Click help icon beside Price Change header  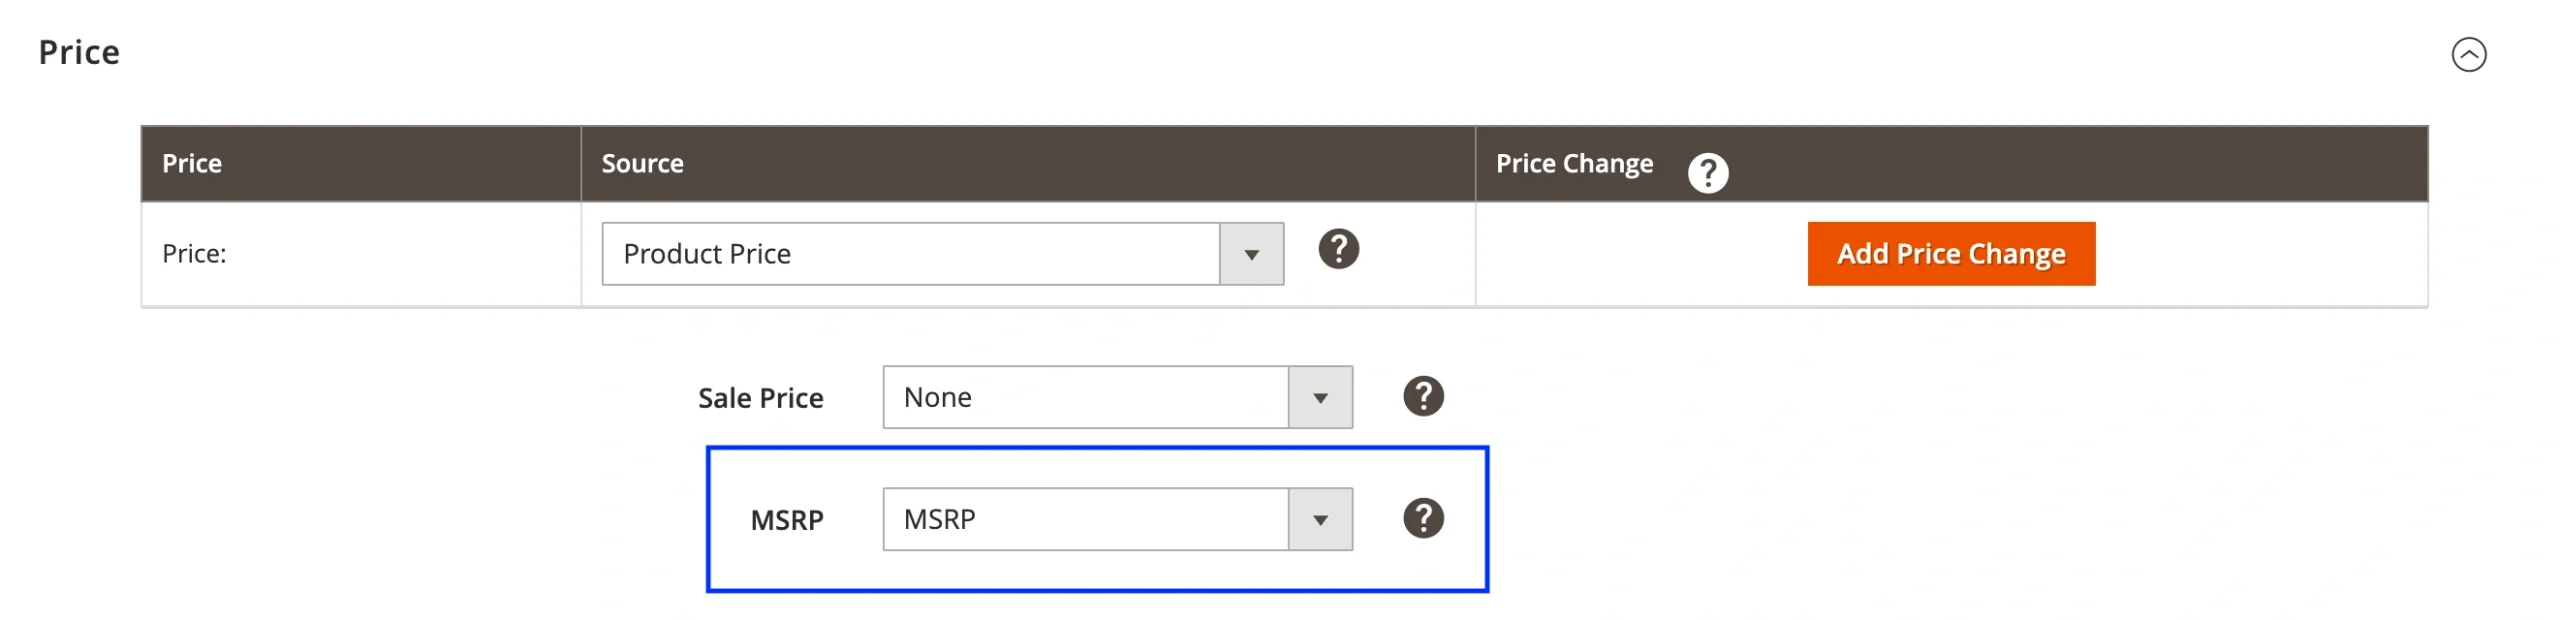click(x=1707, y=173)
